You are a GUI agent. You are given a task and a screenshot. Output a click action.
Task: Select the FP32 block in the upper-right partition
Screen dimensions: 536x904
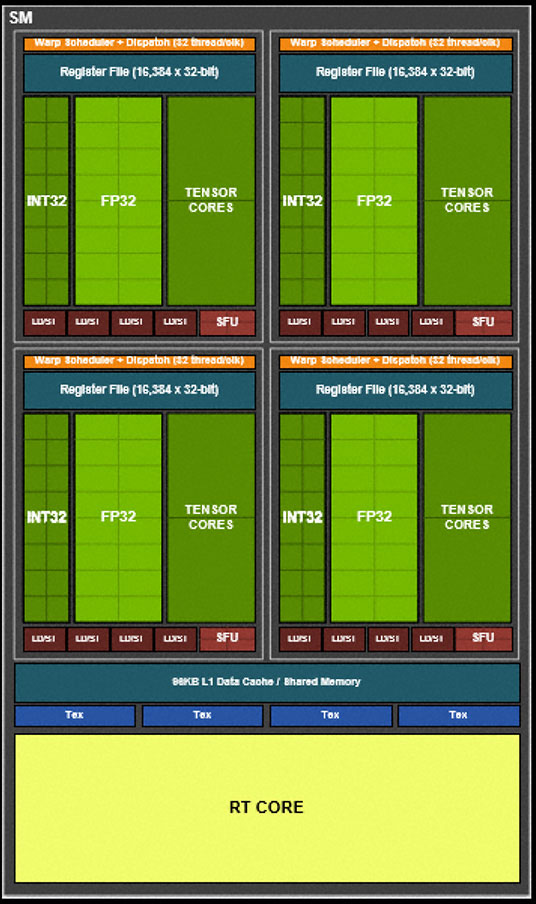click(x=374, y=201)
